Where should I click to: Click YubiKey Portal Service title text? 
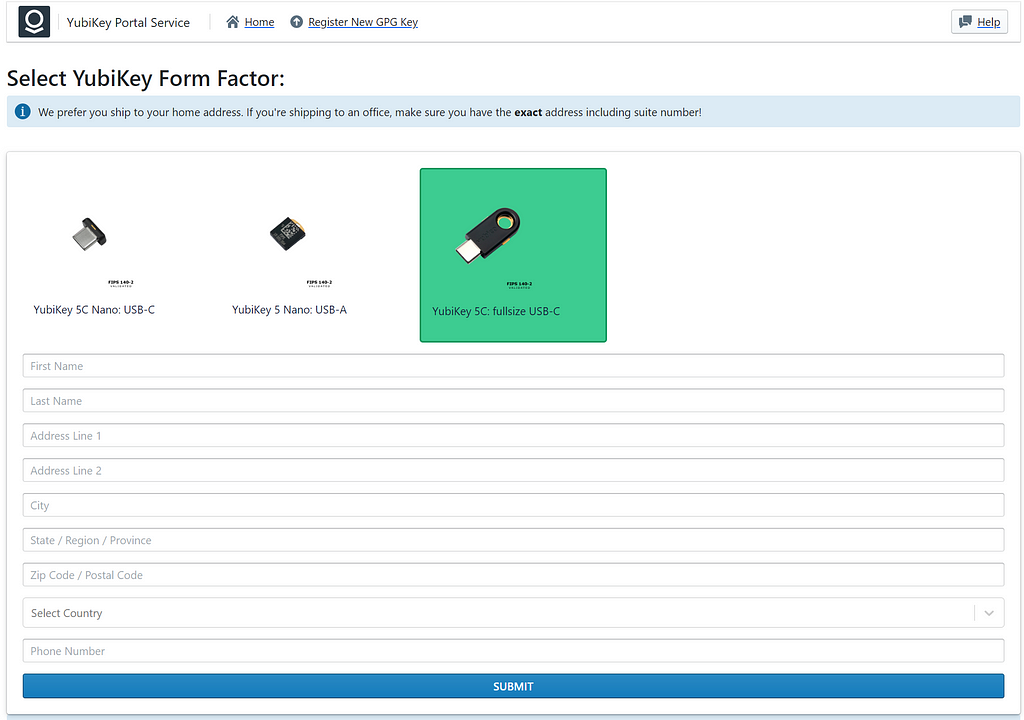(128, 22)
